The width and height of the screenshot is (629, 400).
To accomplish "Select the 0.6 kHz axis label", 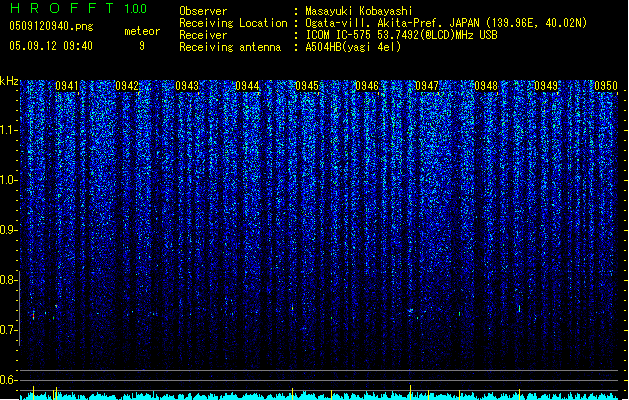I will [x=8, y=380].
